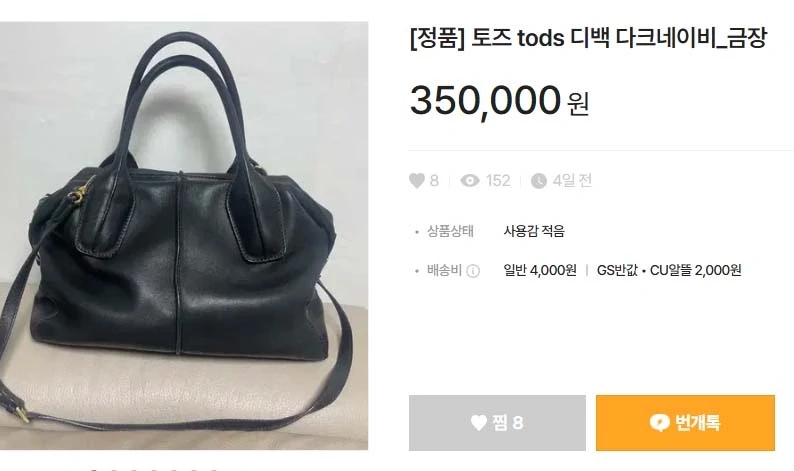Toggle the 찜 8 wishlist button
The width and height of the screenshot is (794, 471).
pos(497,423)
